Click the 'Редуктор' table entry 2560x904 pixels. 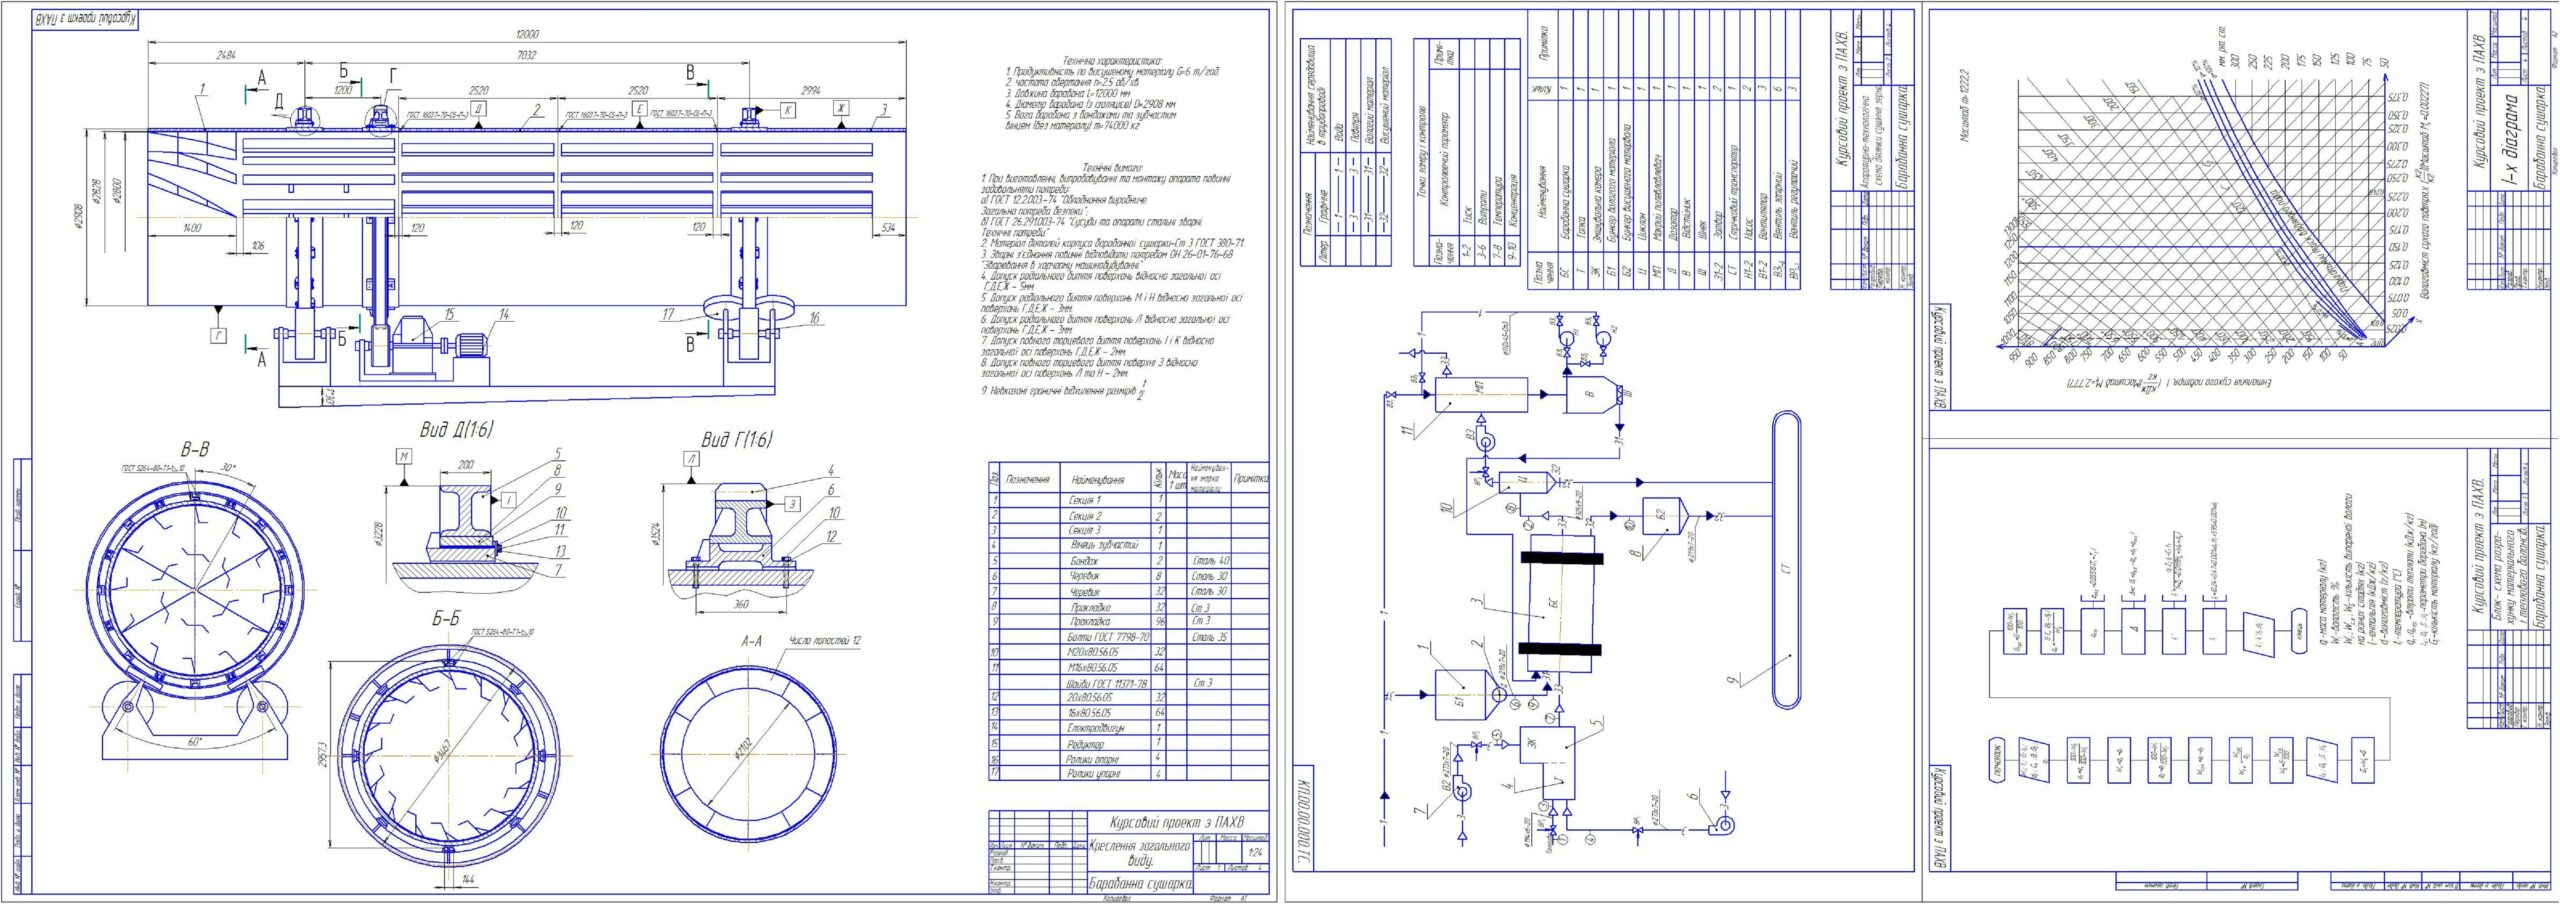pyautogui.click(x=1086, y=744)
